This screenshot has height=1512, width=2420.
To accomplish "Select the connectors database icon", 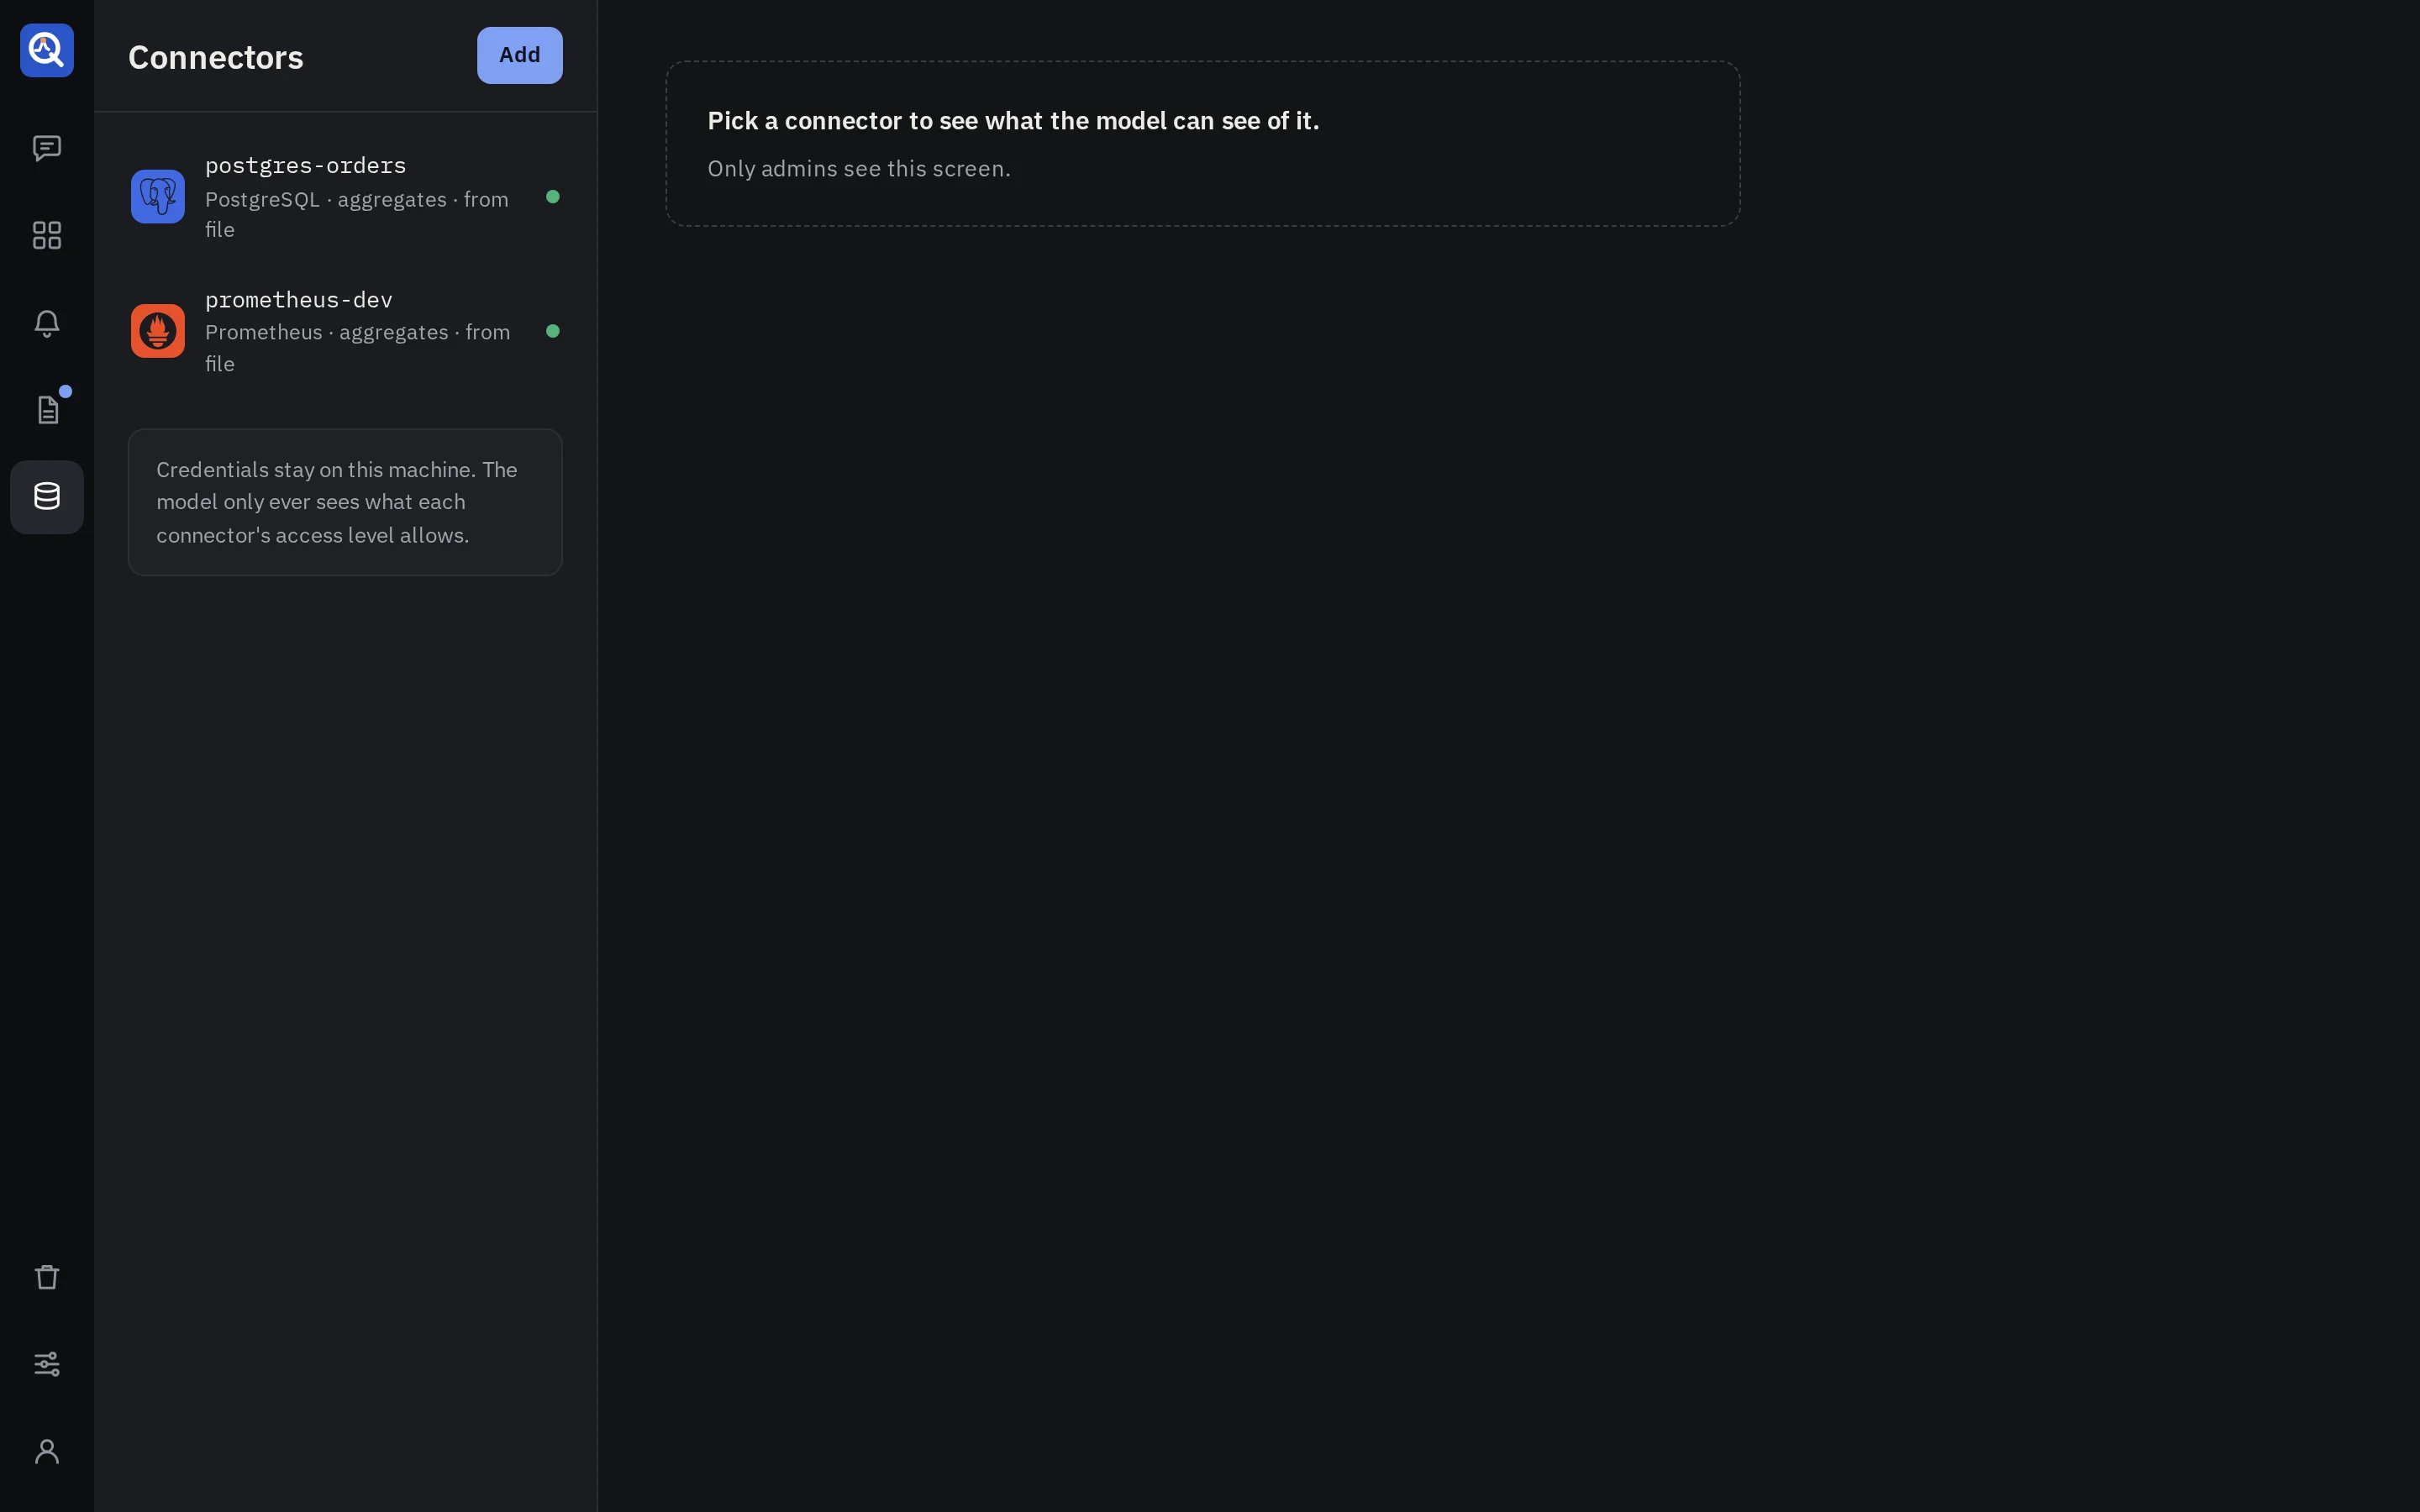I will (x=47, y=497).
